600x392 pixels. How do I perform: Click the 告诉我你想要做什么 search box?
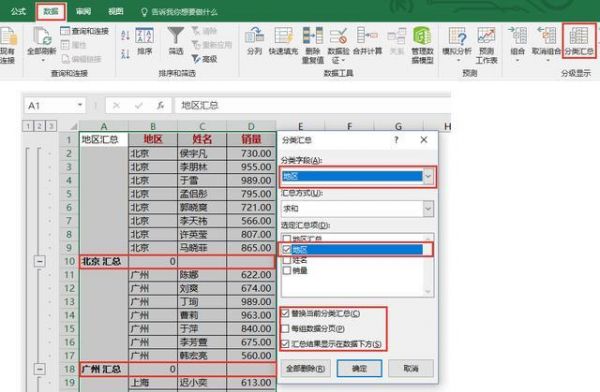click(x=179, y=12)
